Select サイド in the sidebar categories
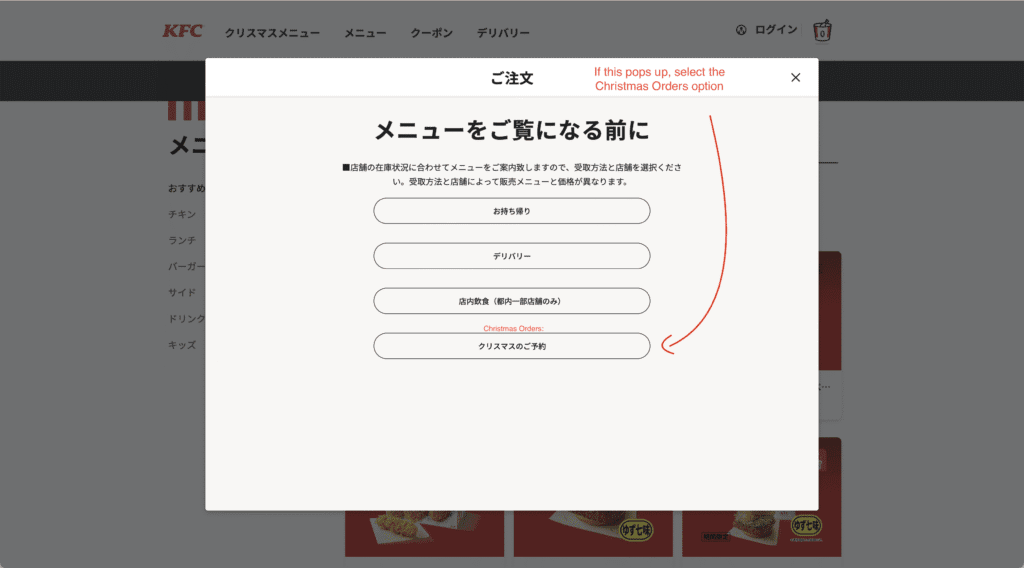The image size is (1024, 568). pyautogui.click(x=182, y=292)
